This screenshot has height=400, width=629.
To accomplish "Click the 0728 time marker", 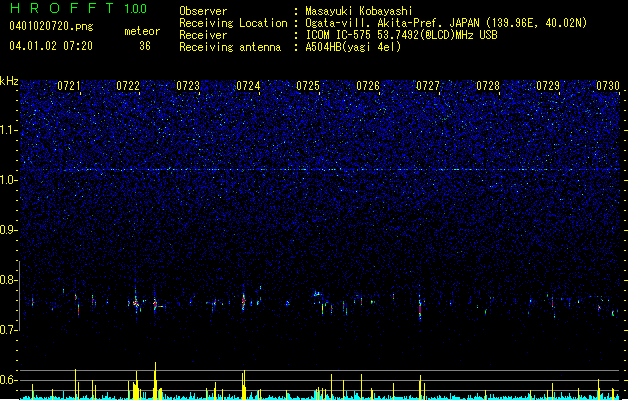I will [488, 86].
